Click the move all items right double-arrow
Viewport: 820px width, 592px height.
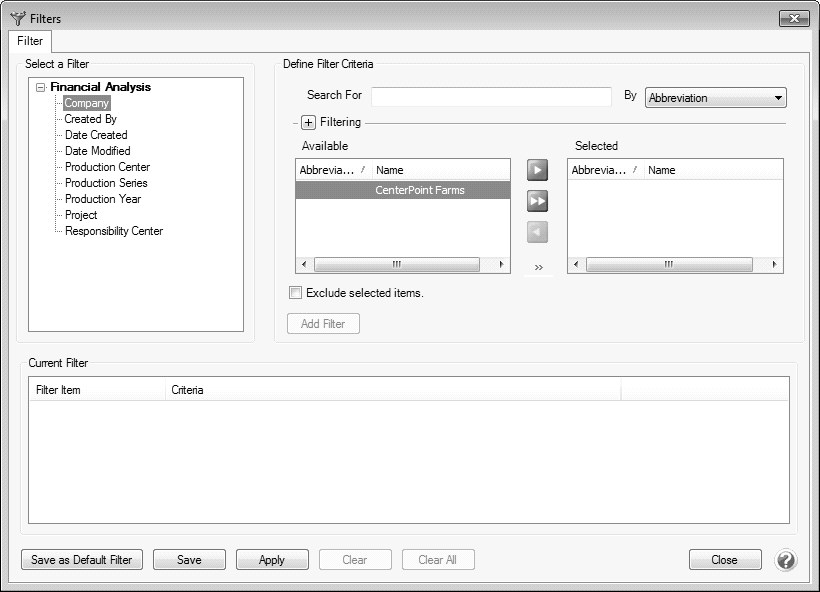pyautogui.click(x=537, y=202)
